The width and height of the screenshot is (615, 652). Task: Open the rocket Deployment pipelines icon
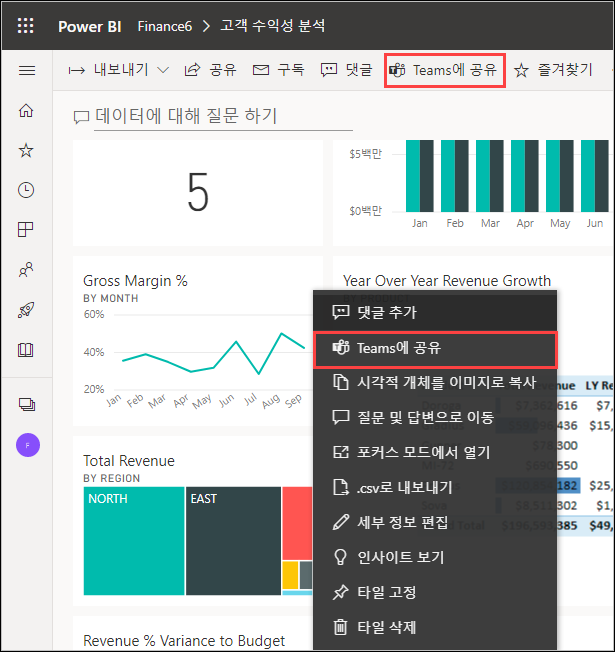click(26, 310)
